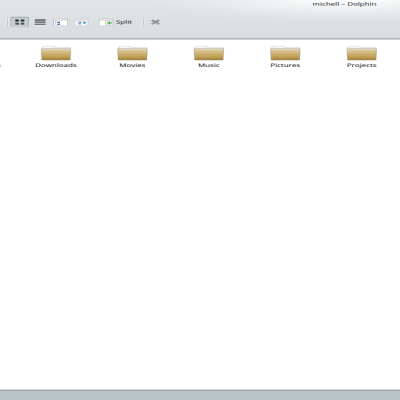Switch to Icons view mode

[20, 22]
